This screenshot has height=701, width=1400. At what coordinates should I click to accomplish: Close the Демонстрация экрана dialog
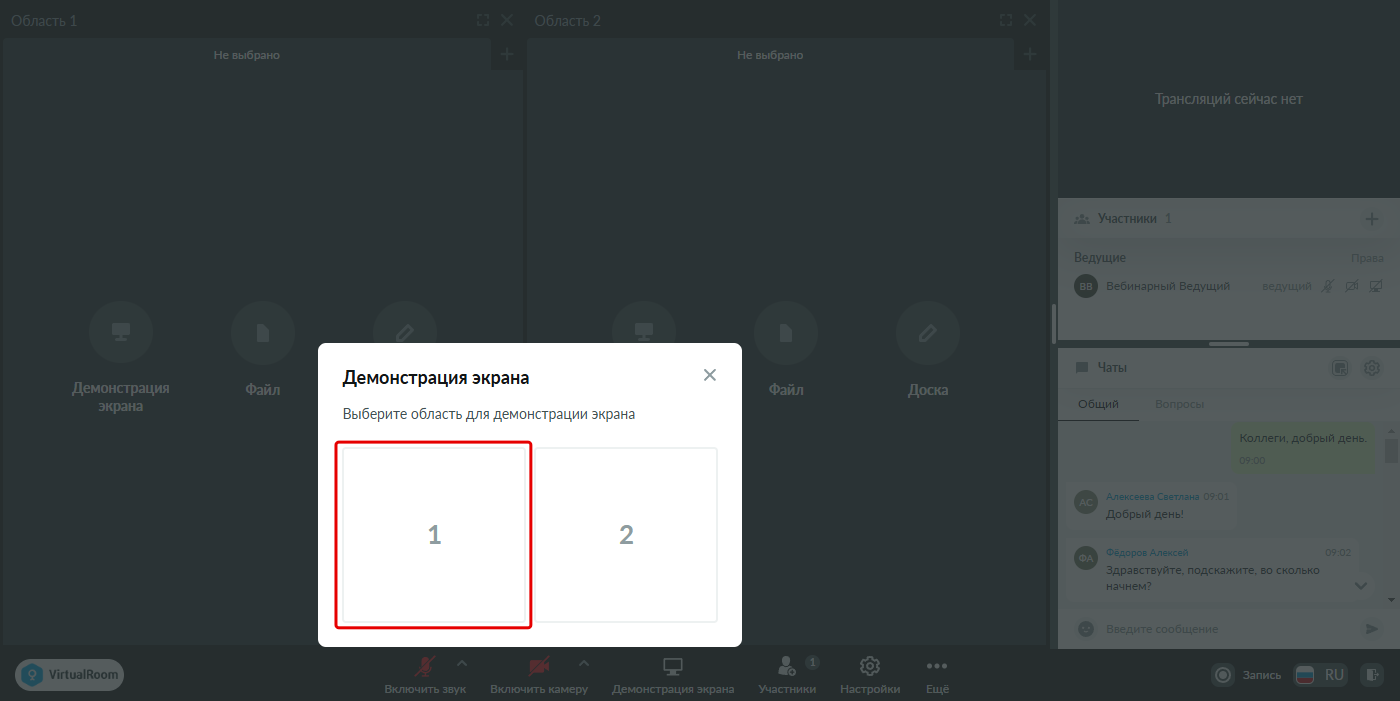pyautogui.click(x=710, y=375)
